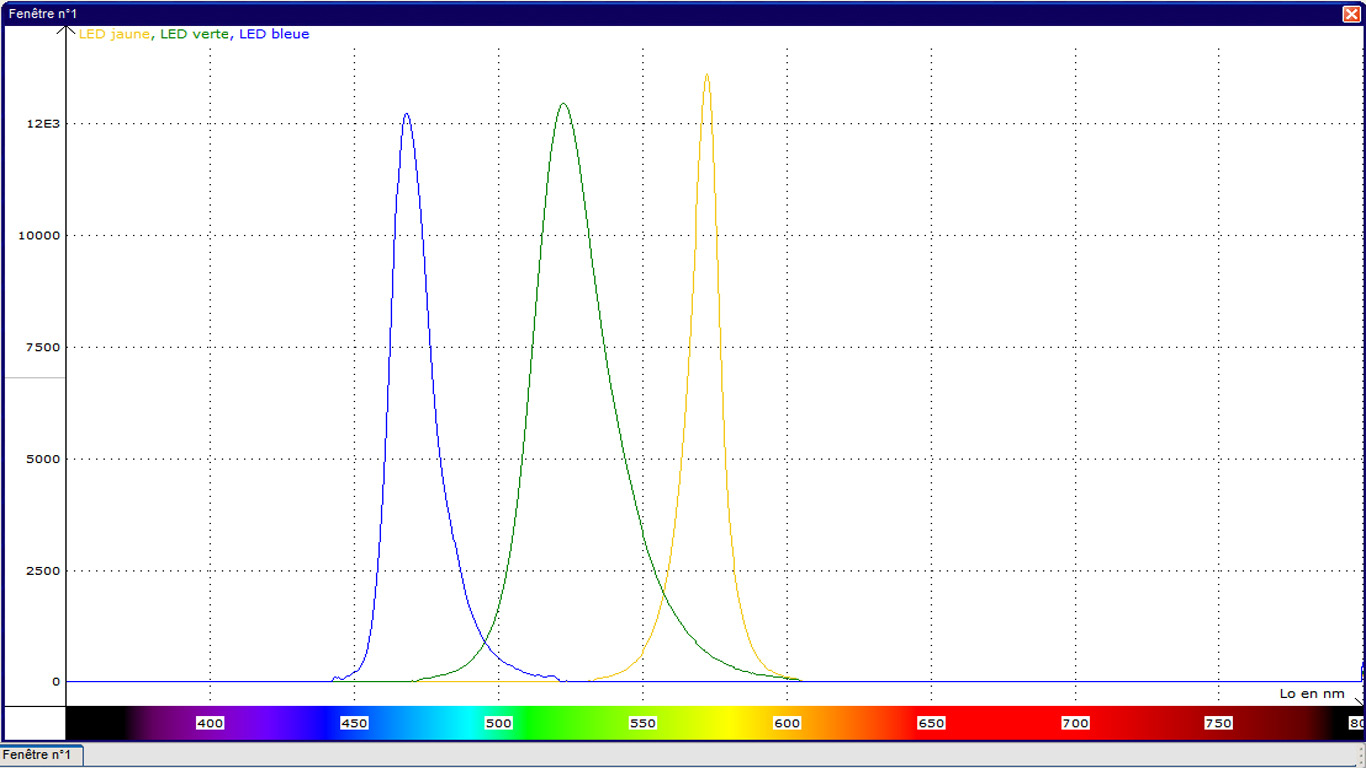The image size is (1366, 768).
Task: Click the 750 wavelength marker
Action: (x=1218, y=723)
